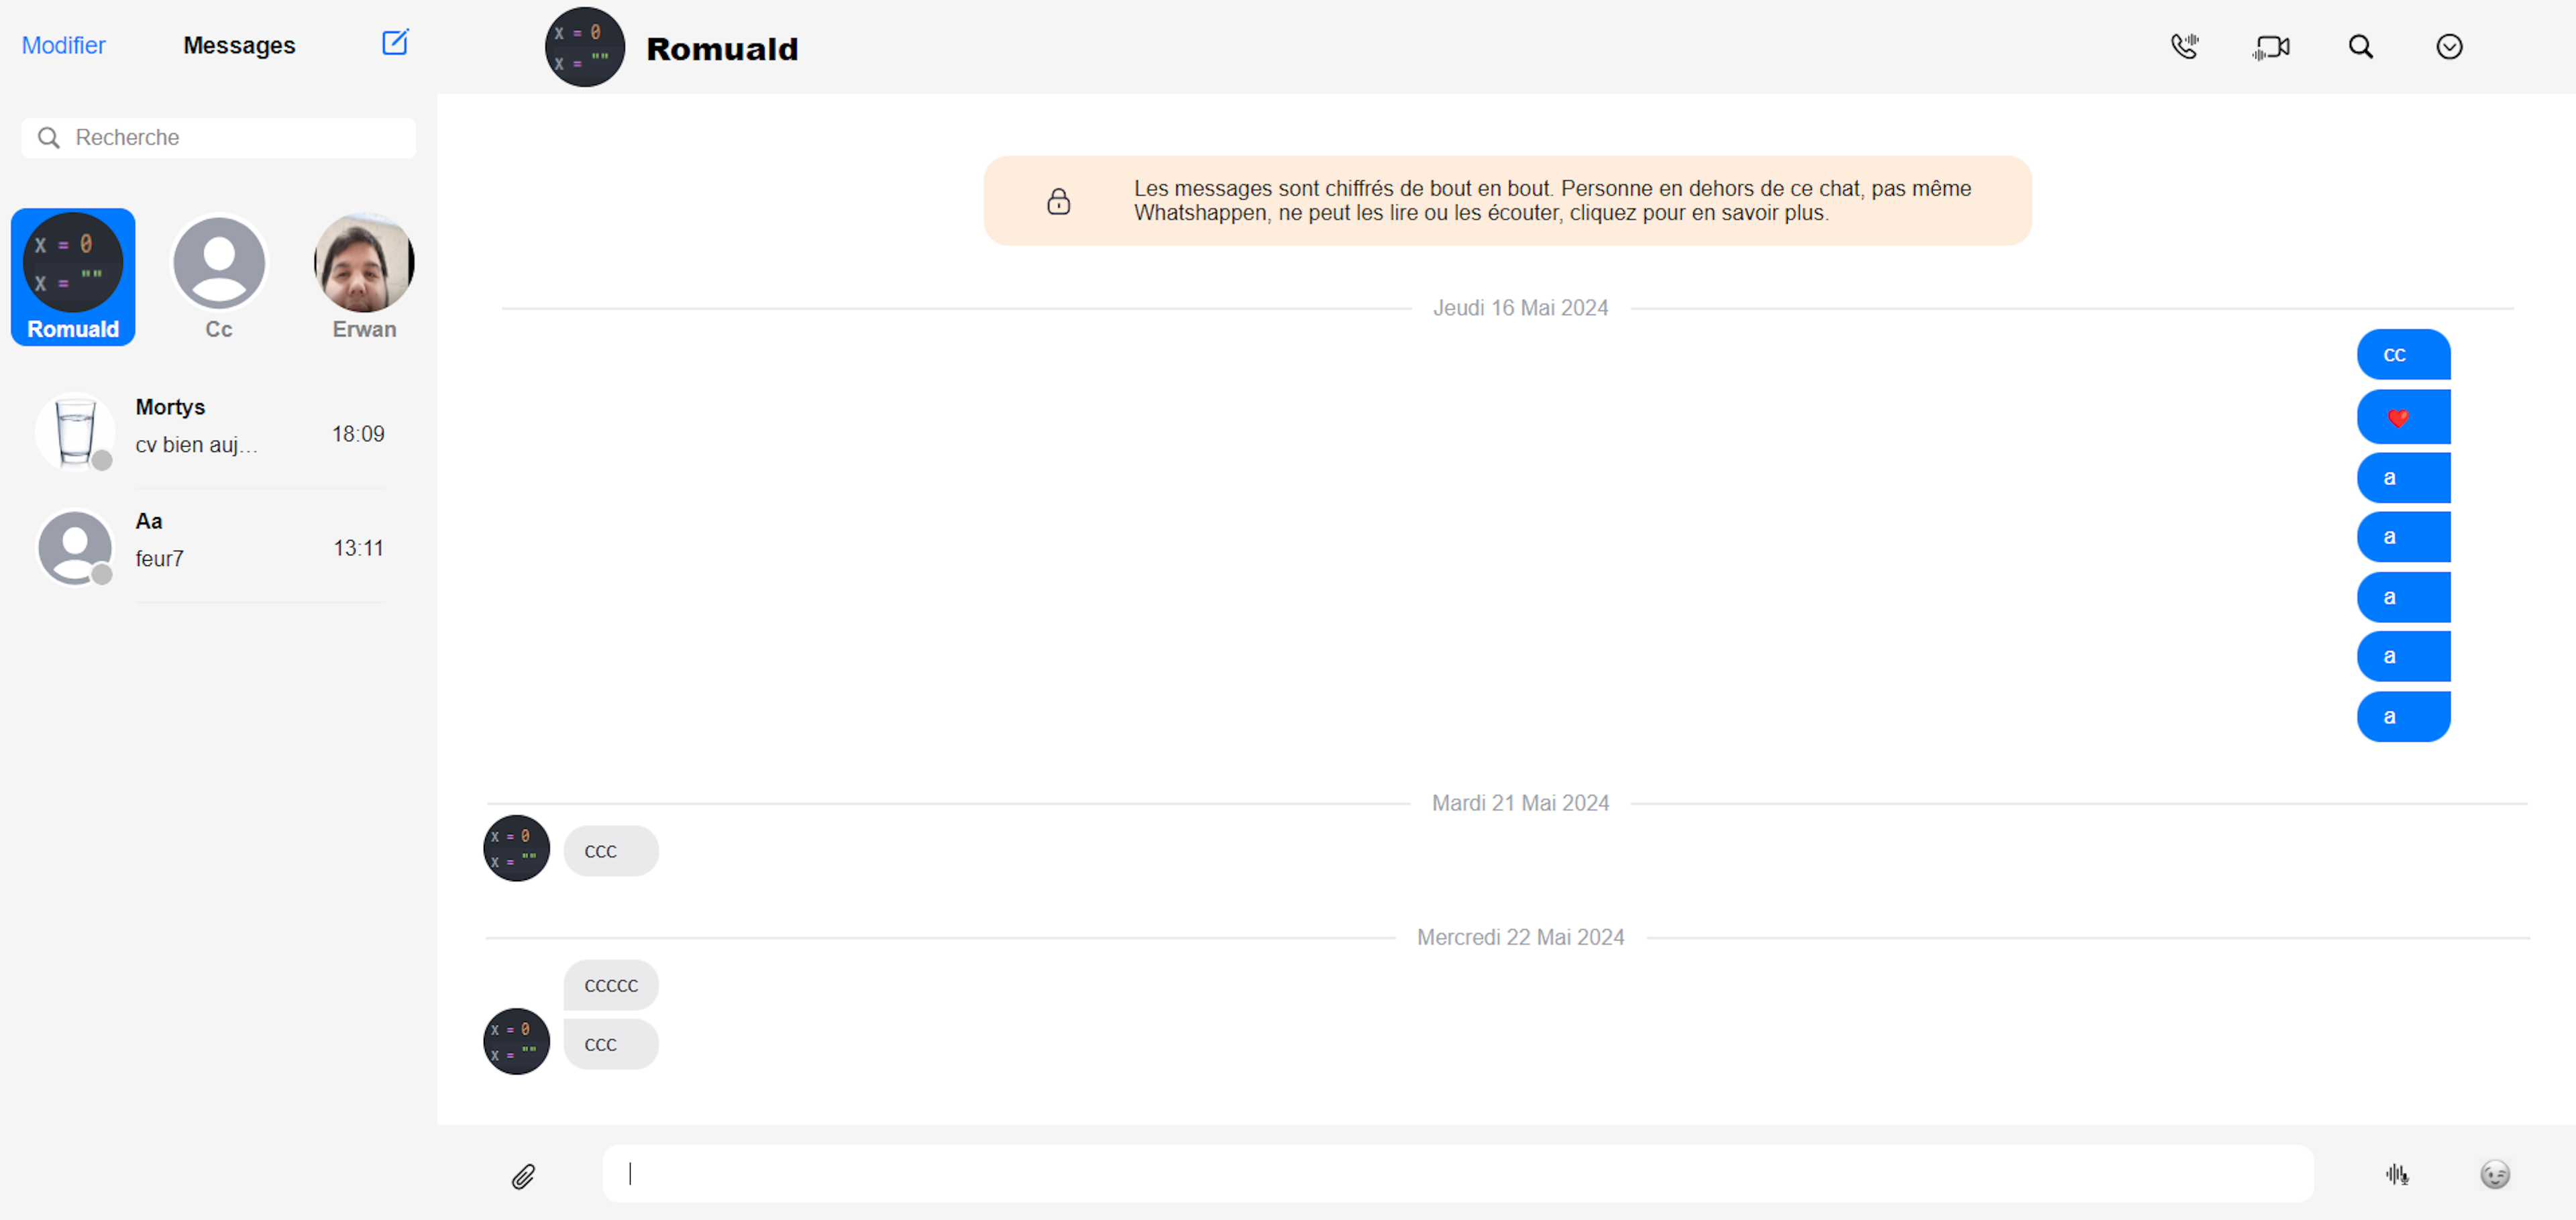This screenshot has width=2576, height=1220.
Task: Open the Aa conversation
Action: 210,547
